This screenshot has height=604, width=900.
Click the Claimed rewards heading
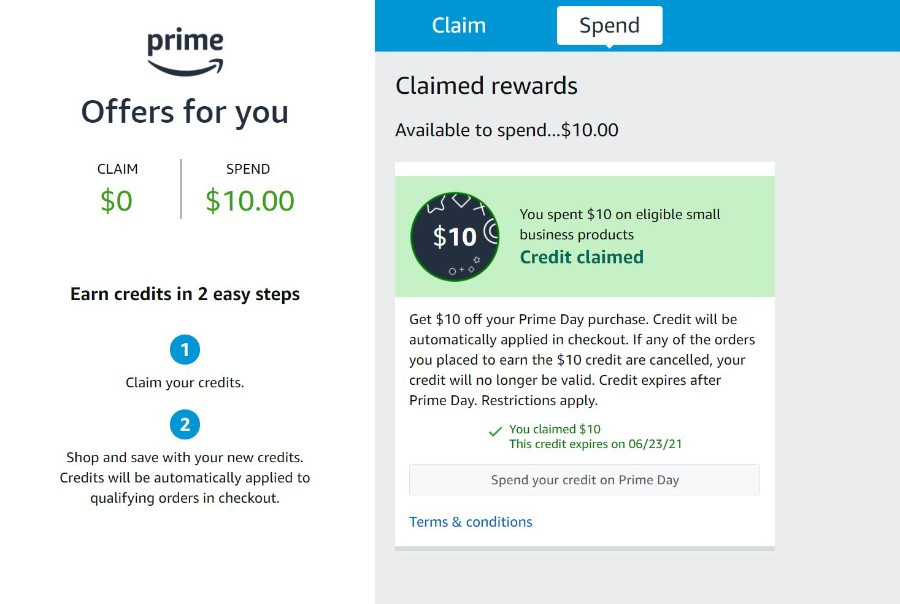pyautogui.click(x=487, y=86)
